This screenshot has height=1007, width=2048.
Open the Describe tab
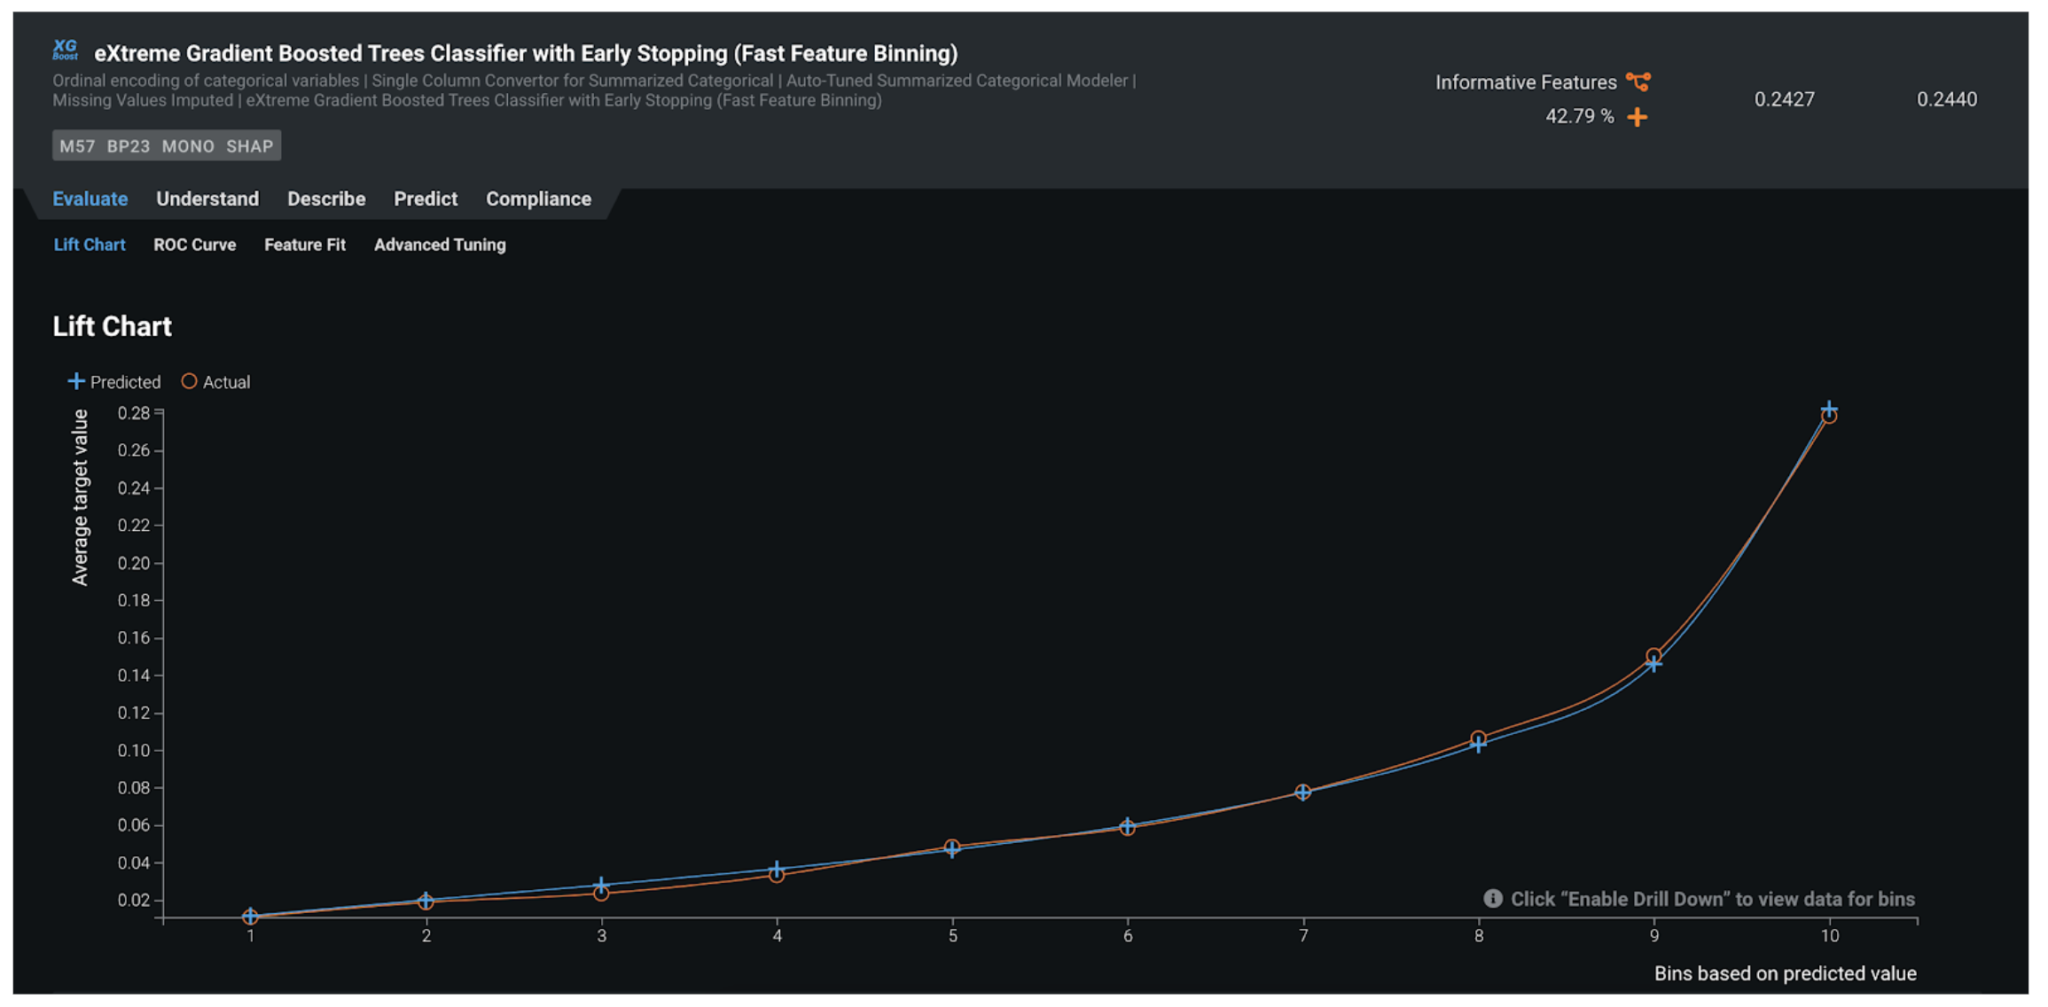pyautogui.click(x=326, y=199)
